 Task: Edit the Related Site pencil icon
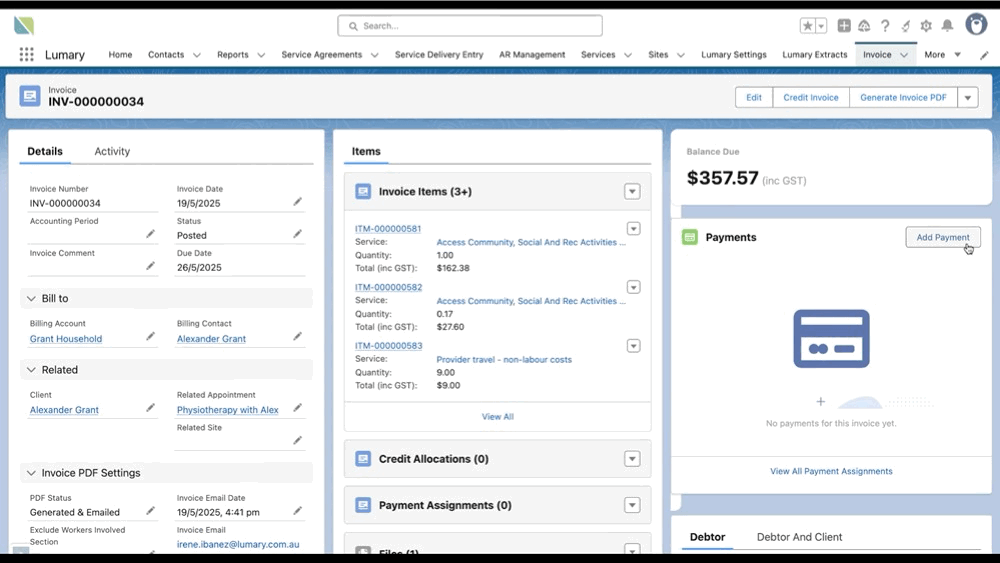tap(297, 441)
